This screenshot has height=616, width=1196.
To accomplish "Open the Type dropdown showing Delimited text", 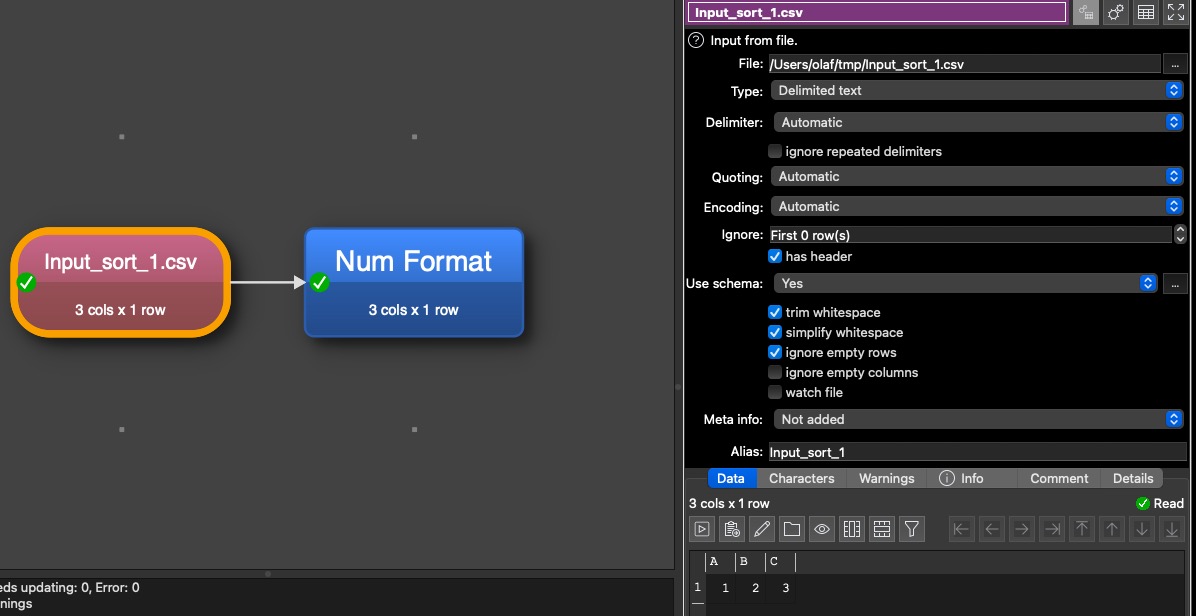I will click(x=977, y=90).
